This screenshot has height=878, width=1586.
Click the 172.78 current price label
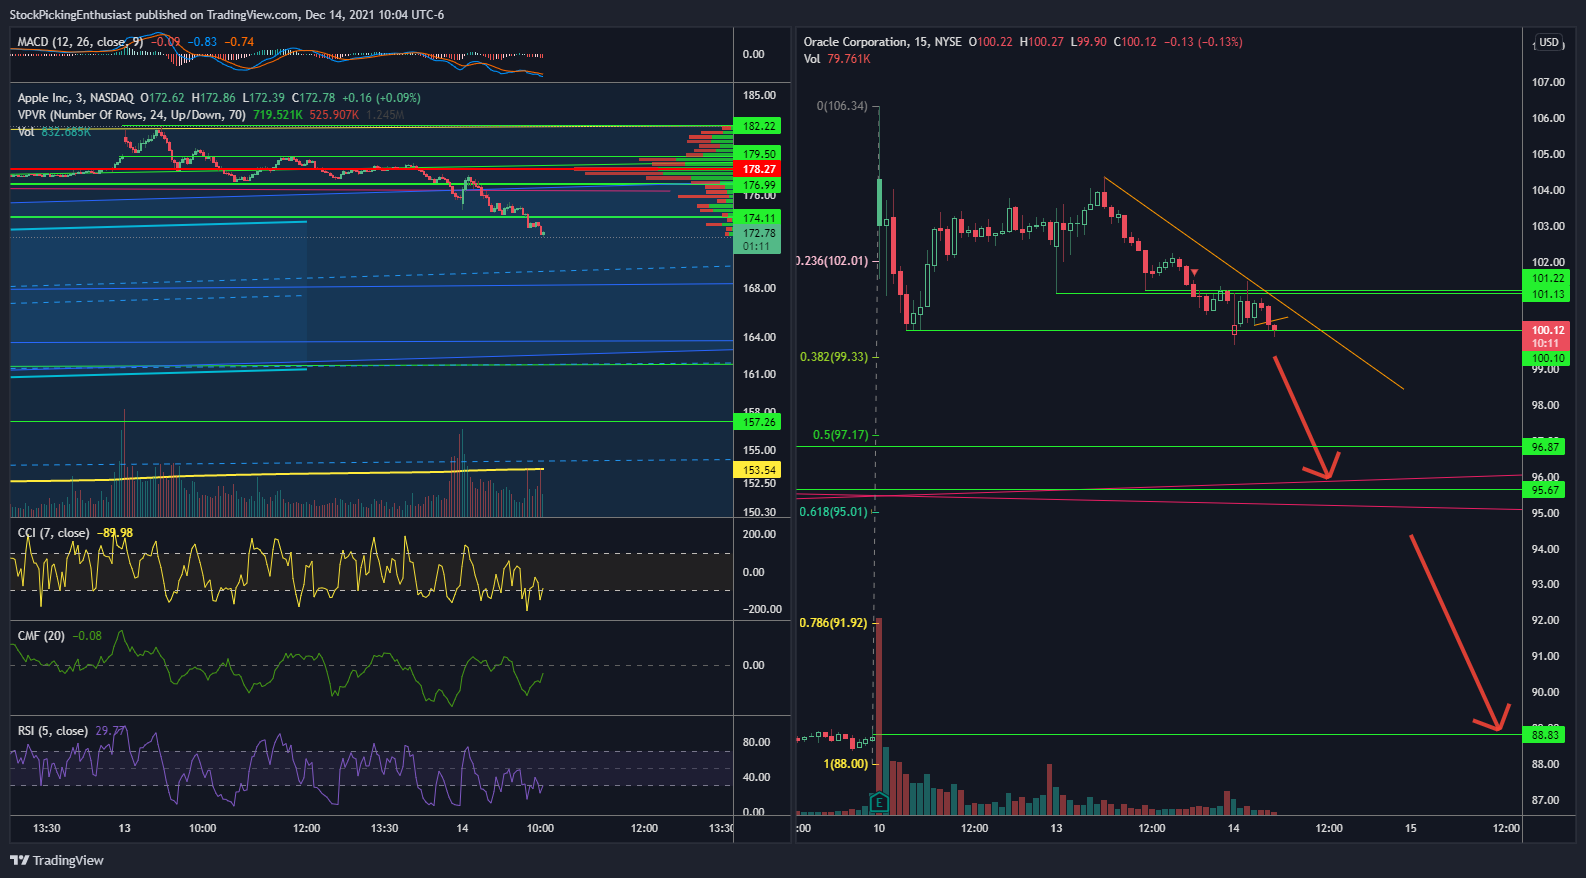pyautogui.click(x=759, y=233)
